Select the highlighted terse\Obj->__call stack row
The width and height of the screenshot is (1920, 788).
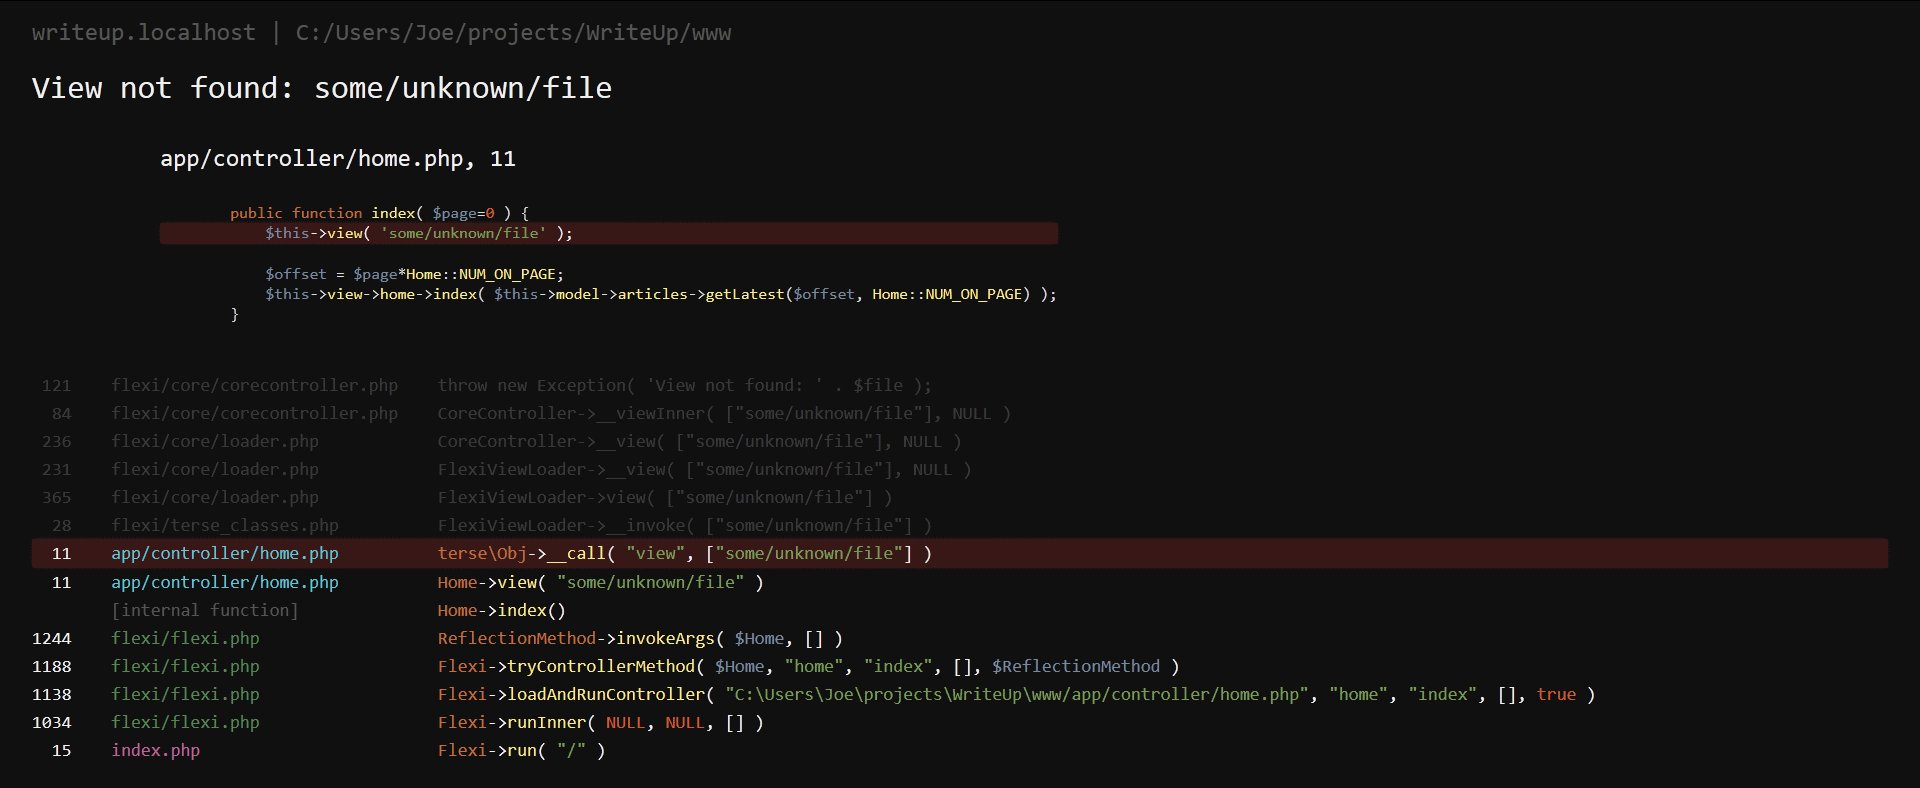[960, 553]
